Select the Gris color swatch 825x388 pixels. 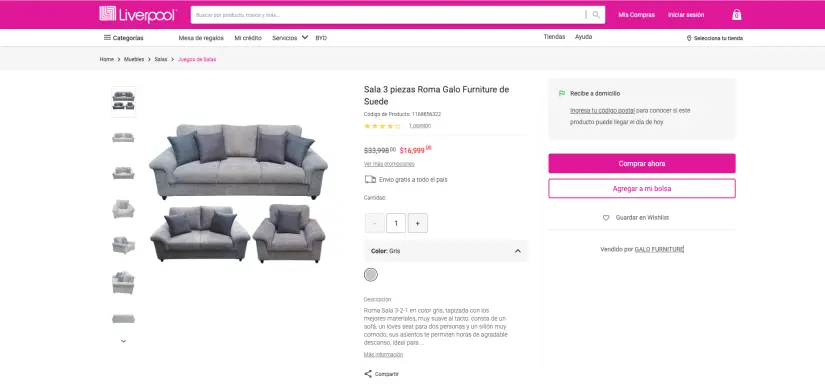tap(371, 275)
